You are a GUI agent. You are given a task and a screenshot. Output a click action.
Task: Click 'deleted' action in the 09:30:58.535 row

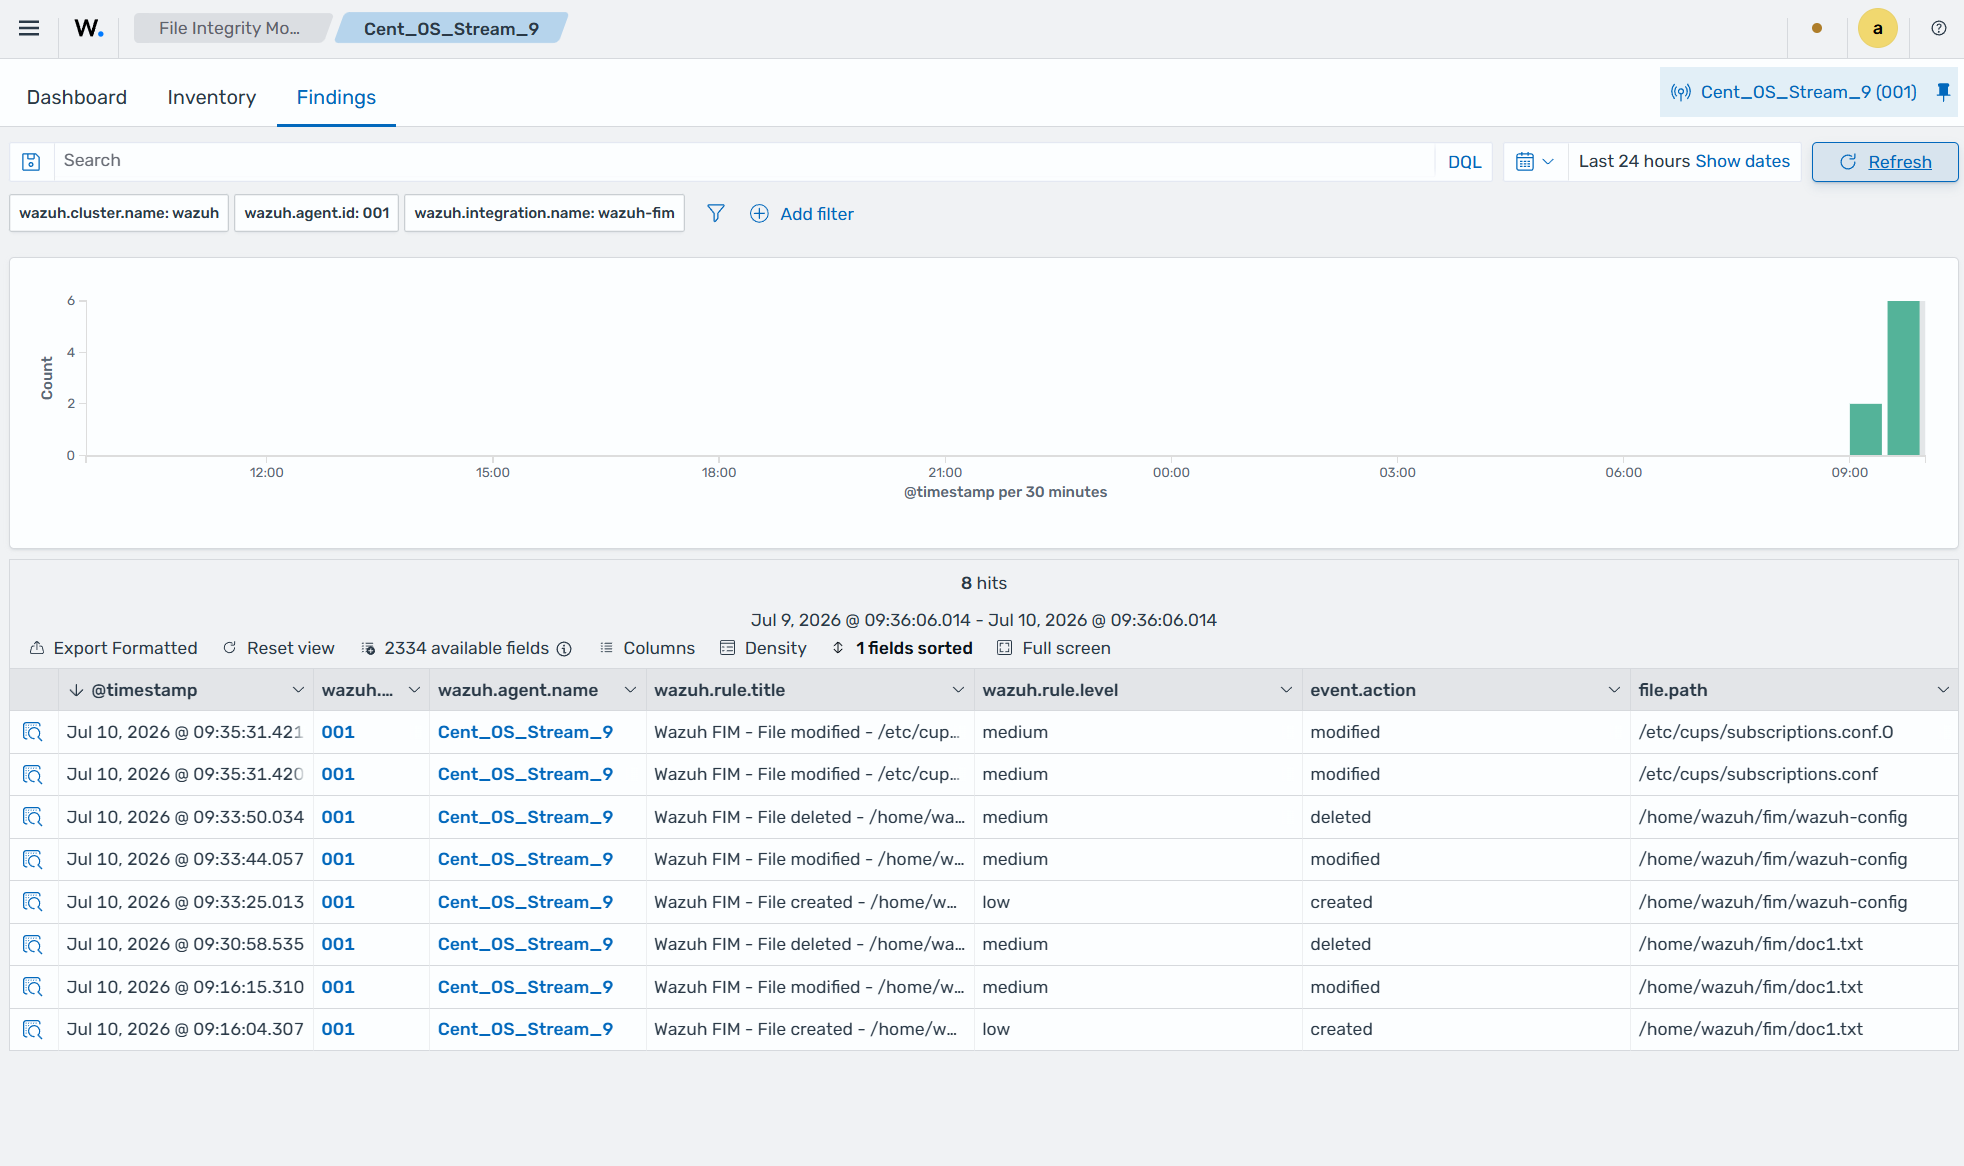[x=1340, y=944]
